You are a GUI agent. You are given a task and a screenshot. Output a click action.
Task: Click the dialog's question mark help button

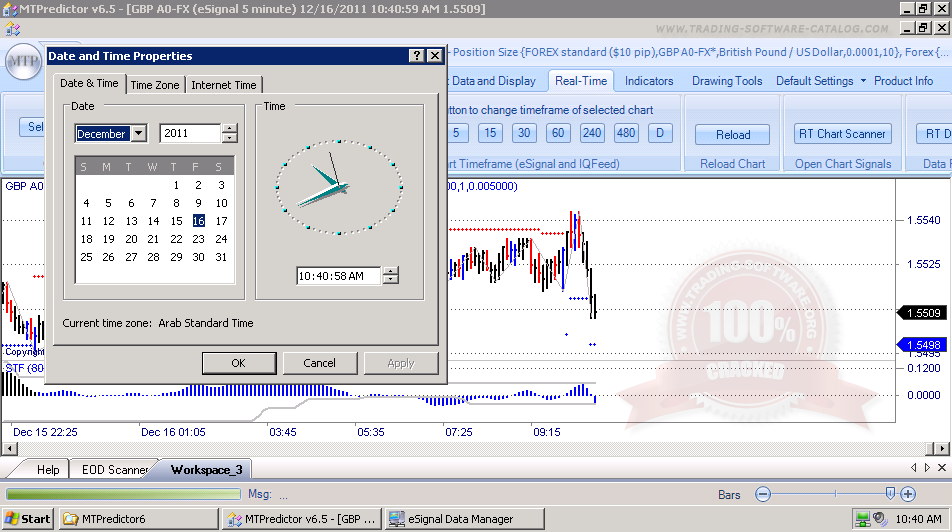coord(417,56)
